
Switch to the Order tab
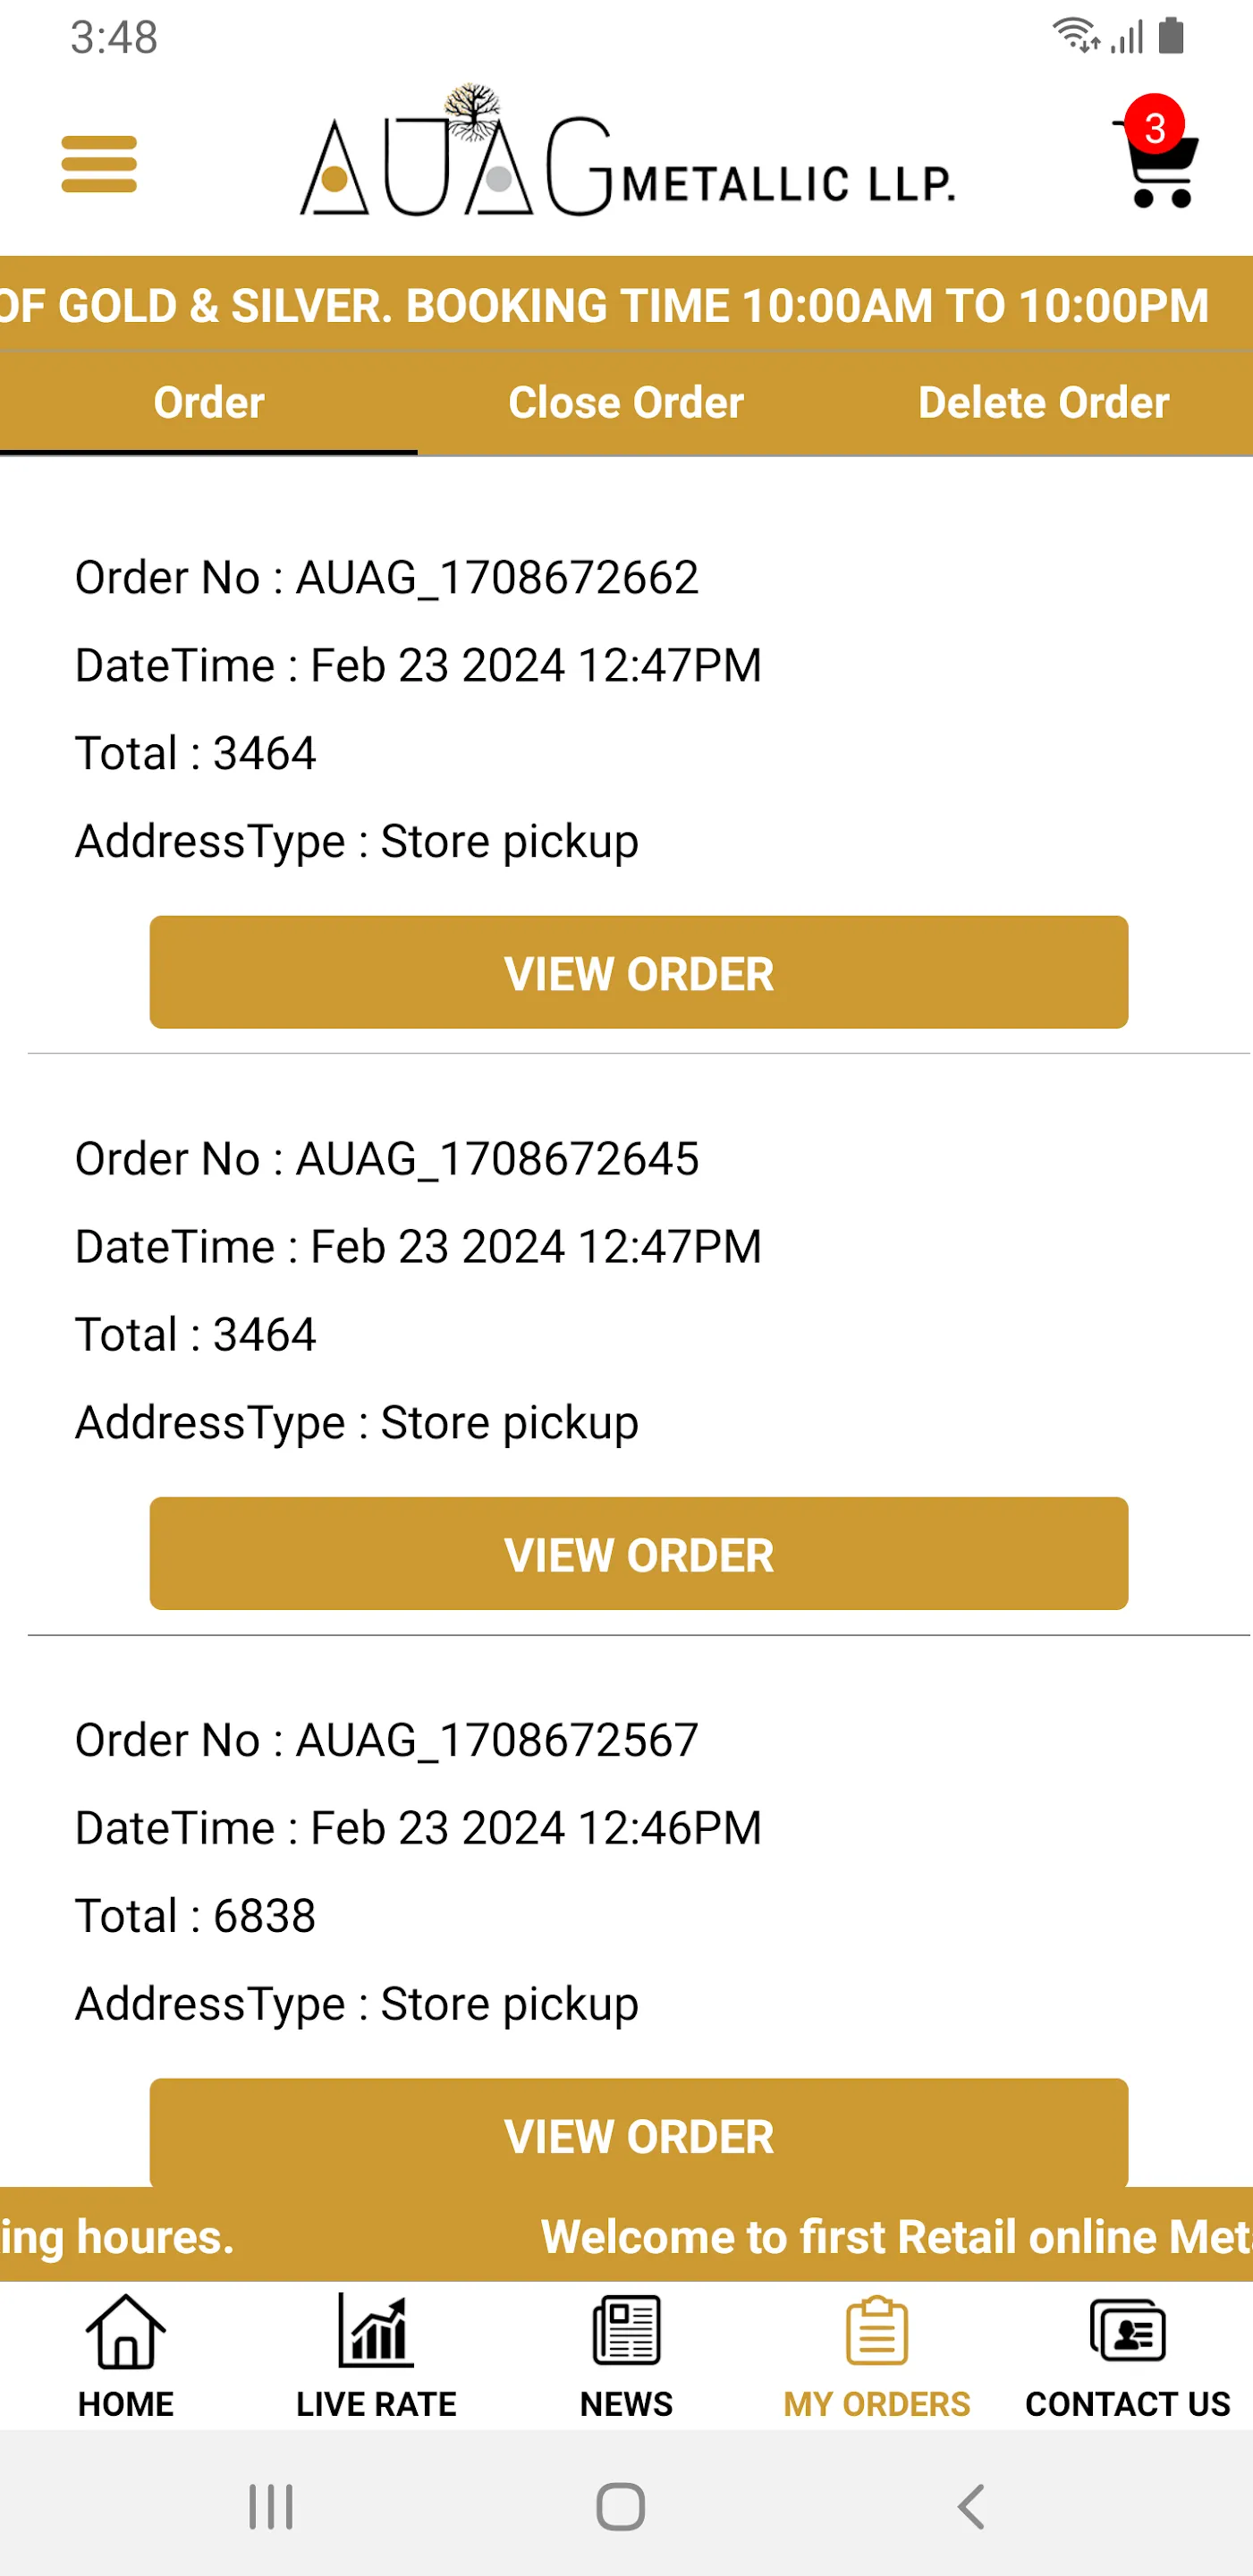coord(209,403)
